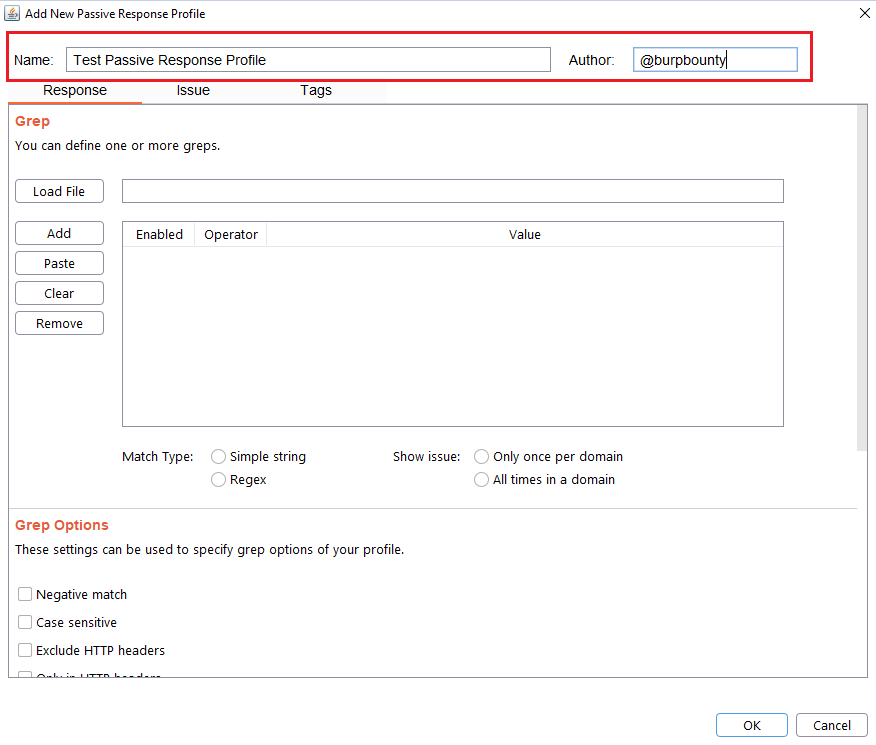
Task: Switch to the Issue tab
Action: [193, 90]
